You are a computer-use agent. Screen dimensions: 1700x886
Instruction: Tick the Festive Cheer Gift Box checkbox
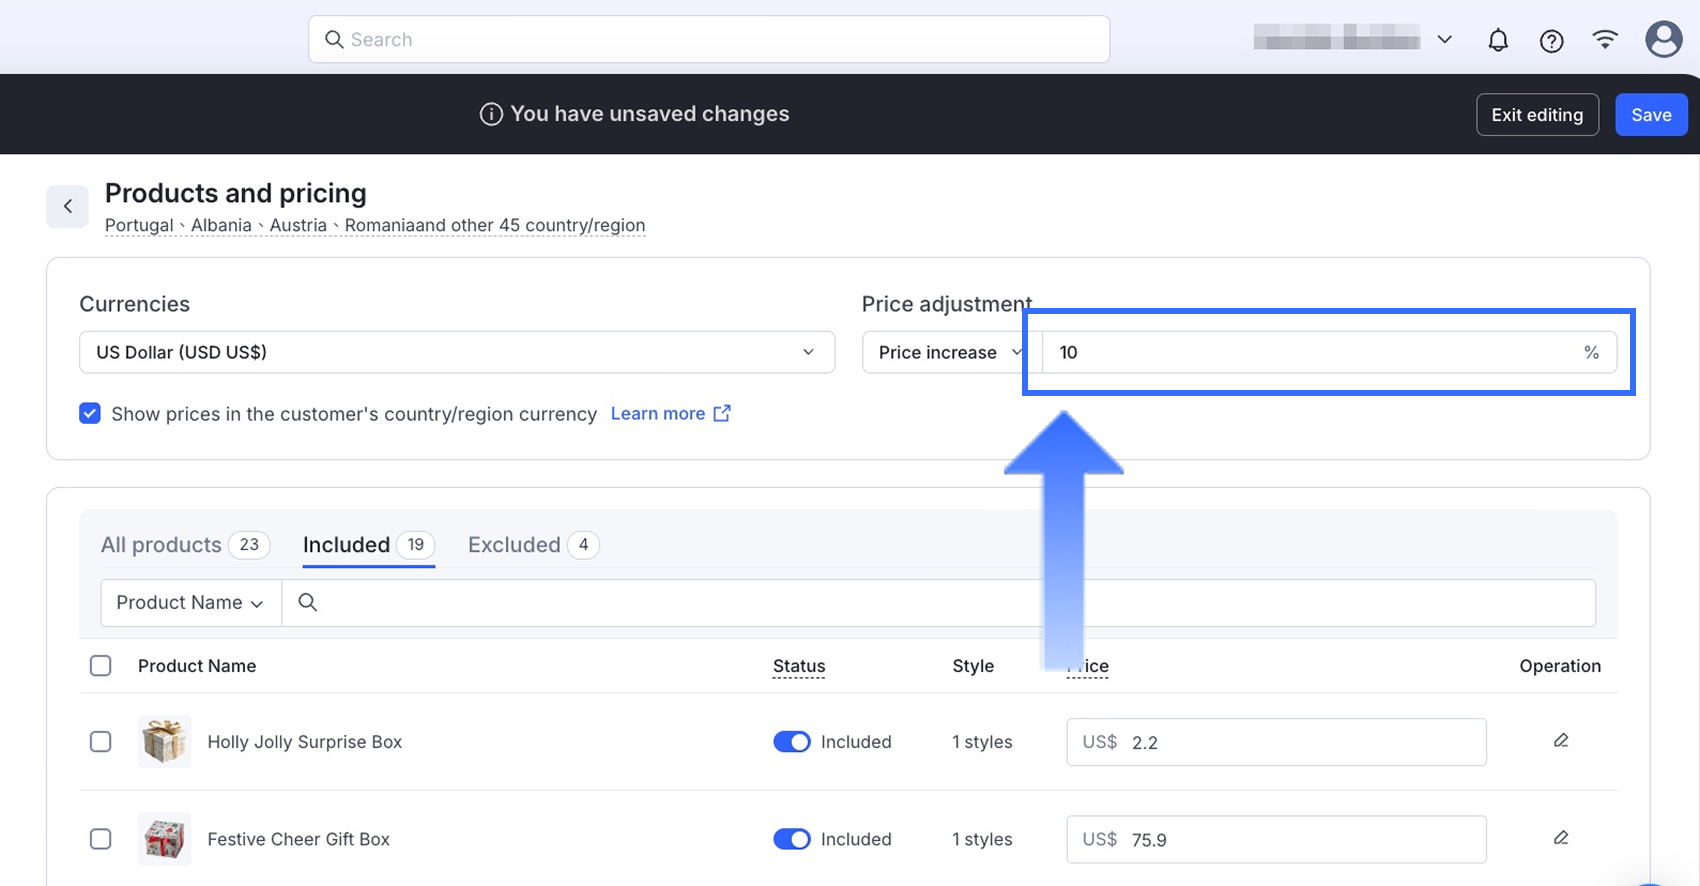point(101,839)
